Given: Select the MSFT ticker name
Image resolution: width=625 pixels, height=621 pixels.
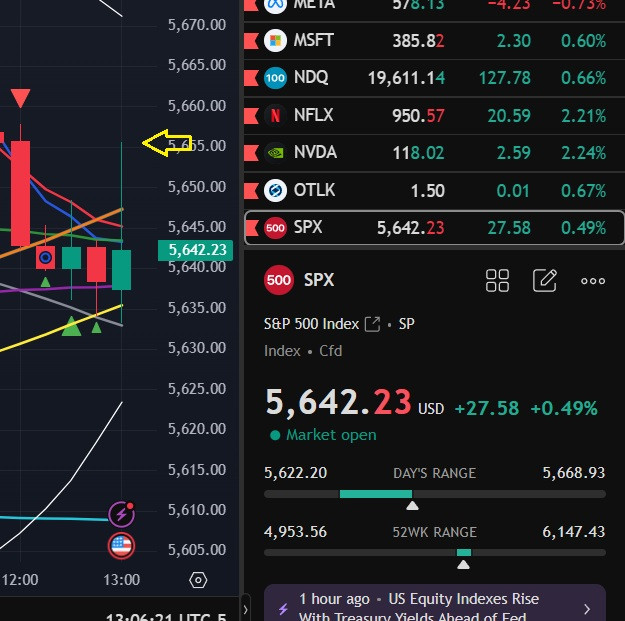Looking at the screenshot, I should click(x=313, y=40).
